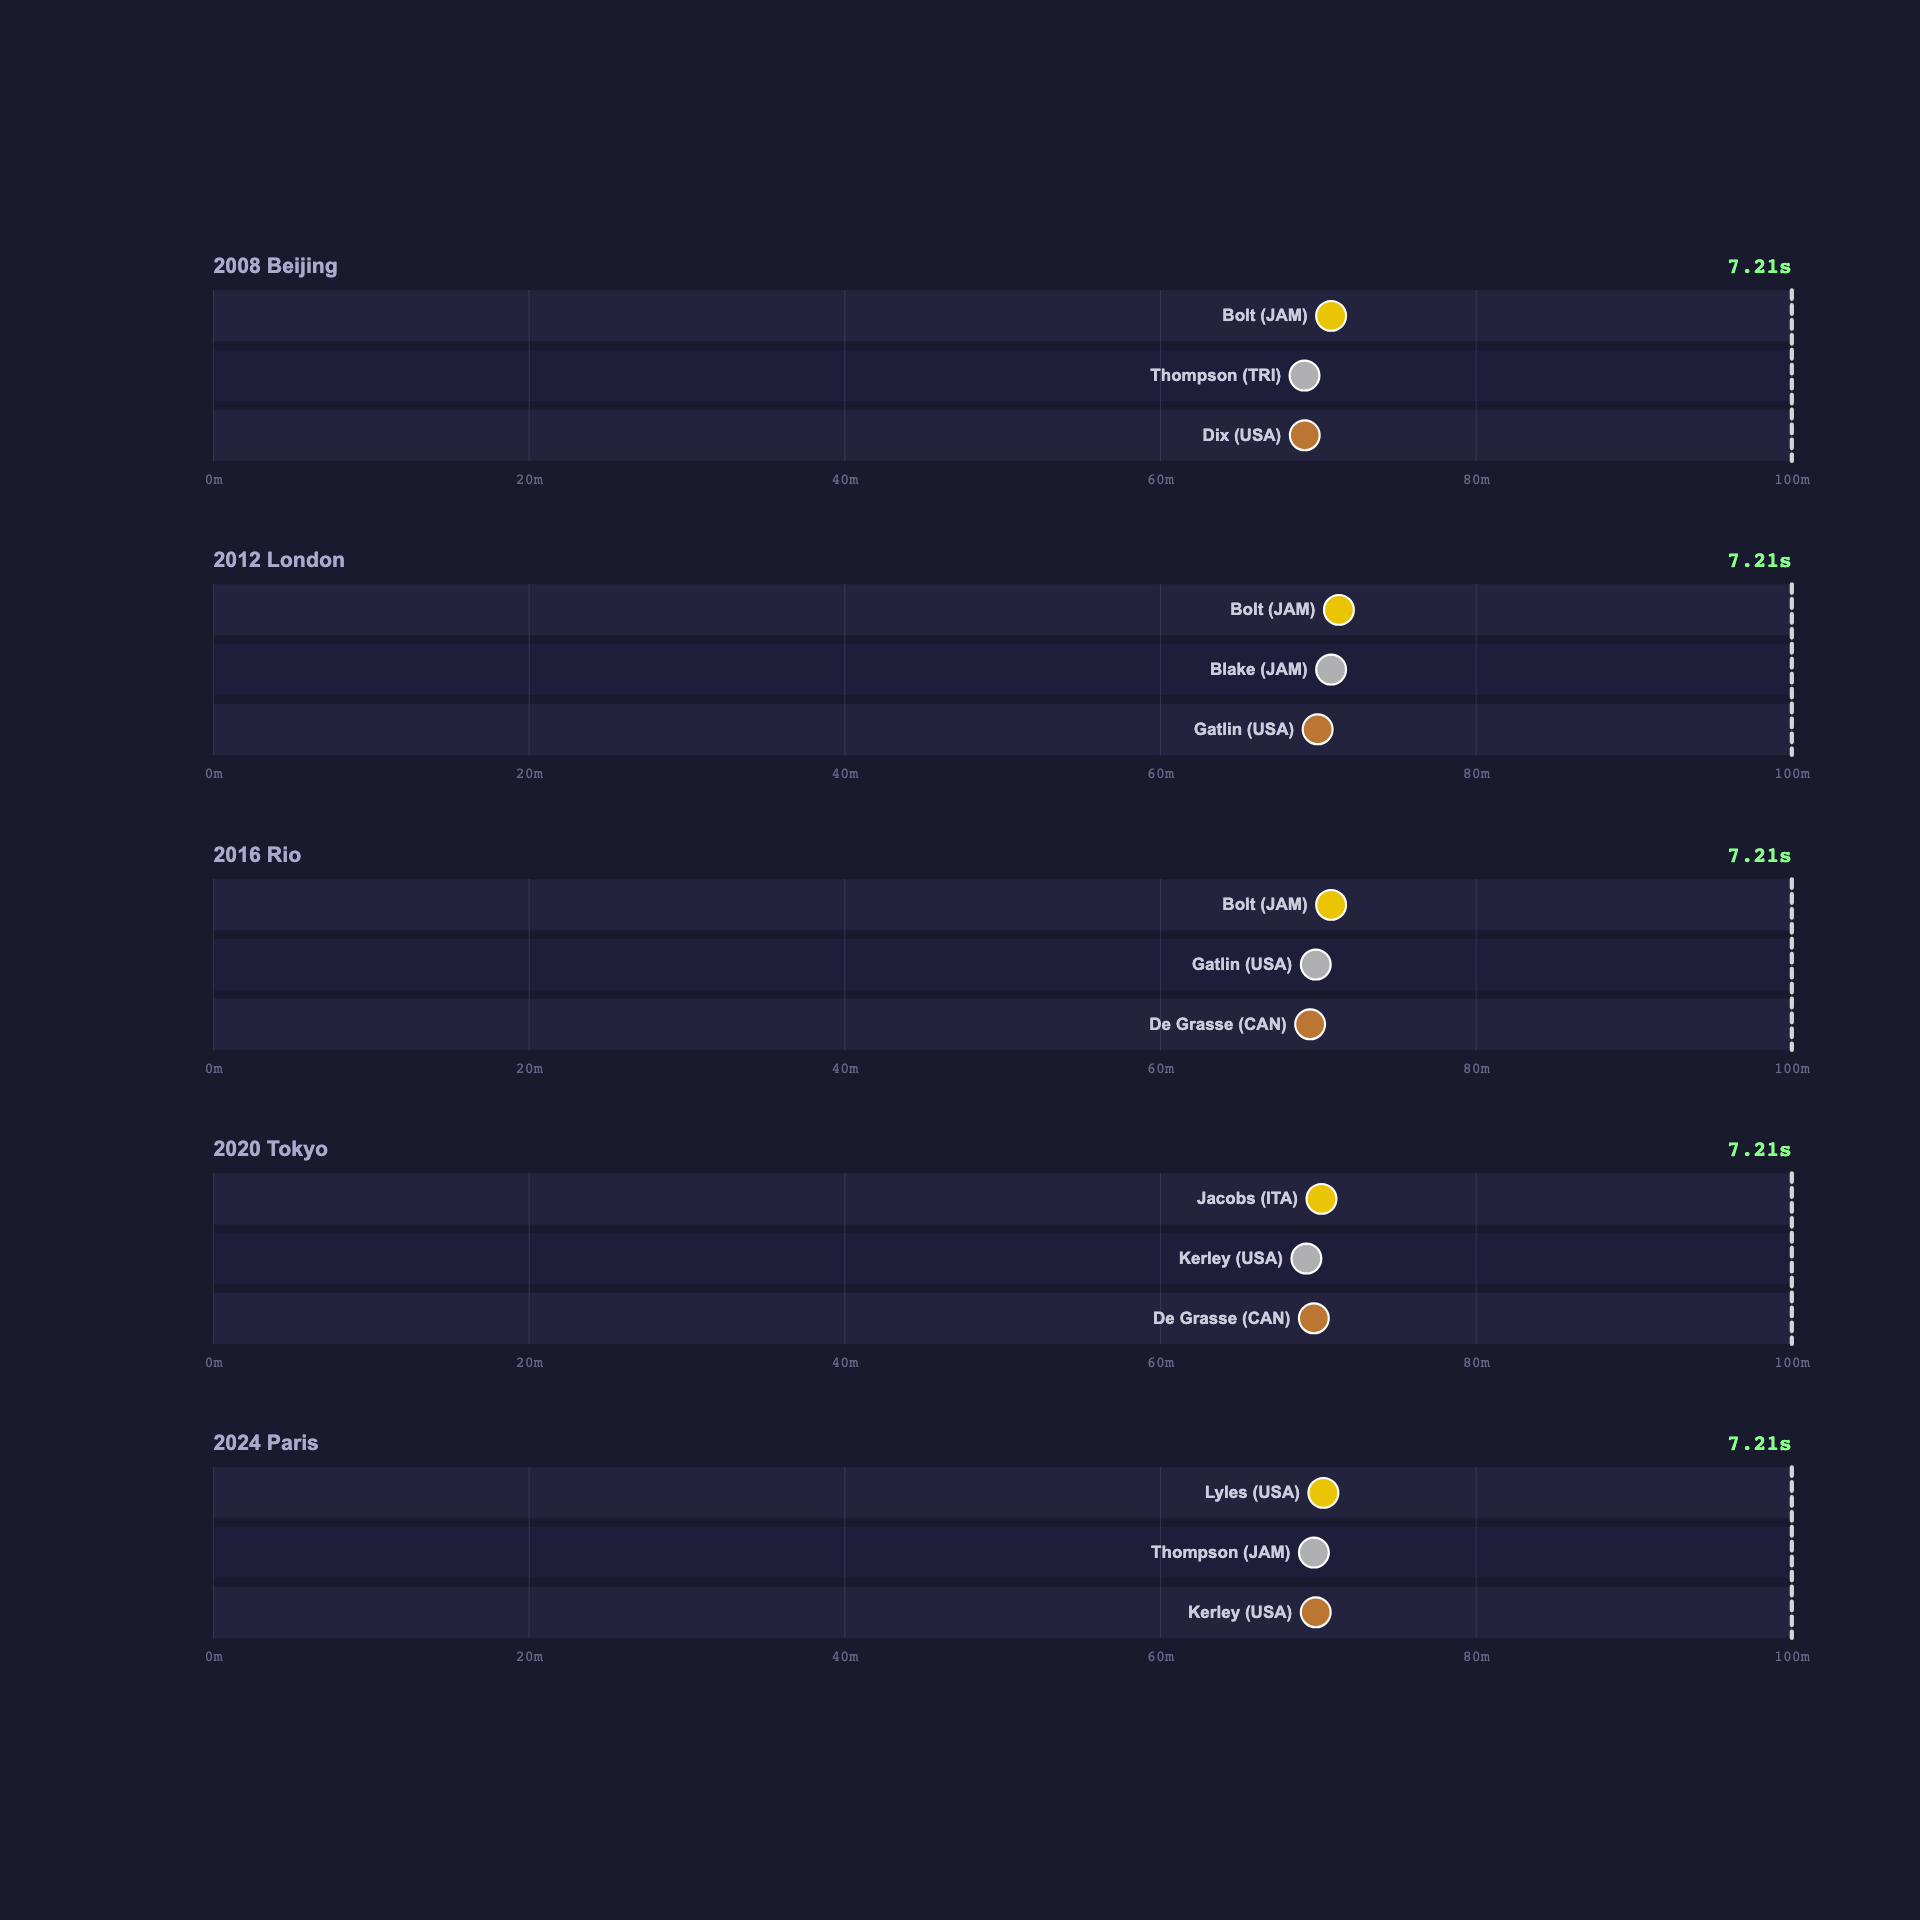The width and height of the screenshot is (1920, 1920).
Task: Click Kerley's bronze marker in 2024 Paris
Action: pos(1315,1613)
